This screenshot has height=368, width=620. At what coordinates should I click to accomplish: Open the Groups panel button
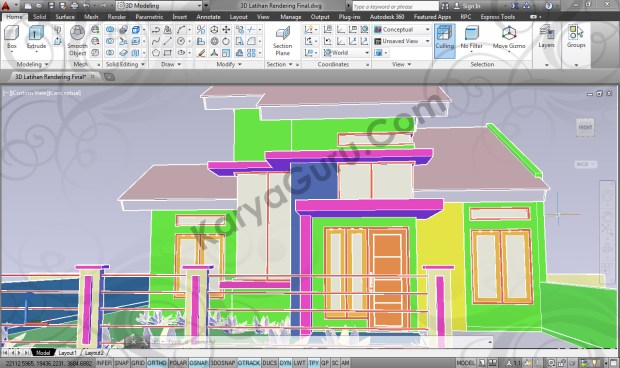coord(576,36)
